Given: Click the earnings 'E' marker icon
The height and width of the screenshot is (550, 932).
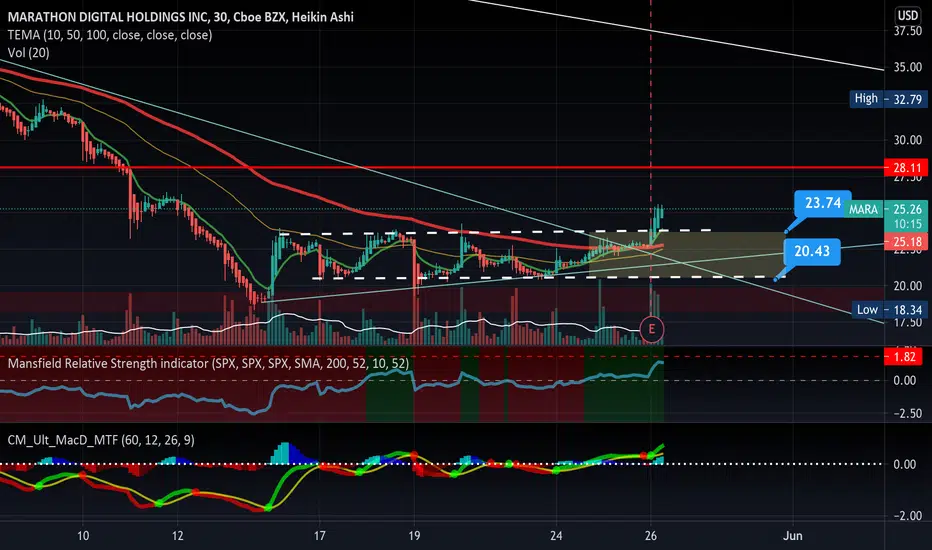Looking at the screenshot, I should [x=651, y=329].
